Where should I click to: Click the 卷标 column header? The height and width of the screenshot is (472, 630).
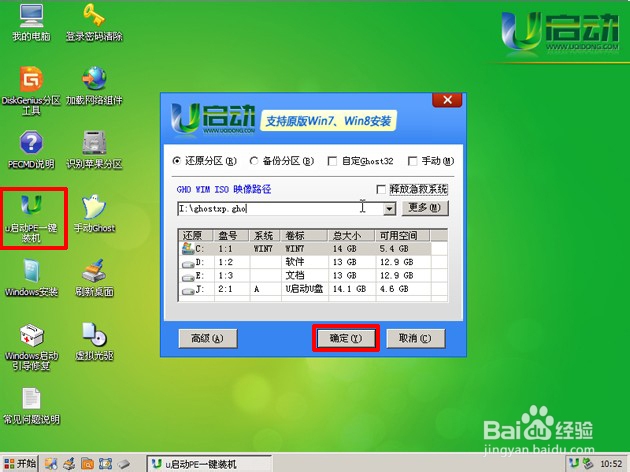[305, 235]
